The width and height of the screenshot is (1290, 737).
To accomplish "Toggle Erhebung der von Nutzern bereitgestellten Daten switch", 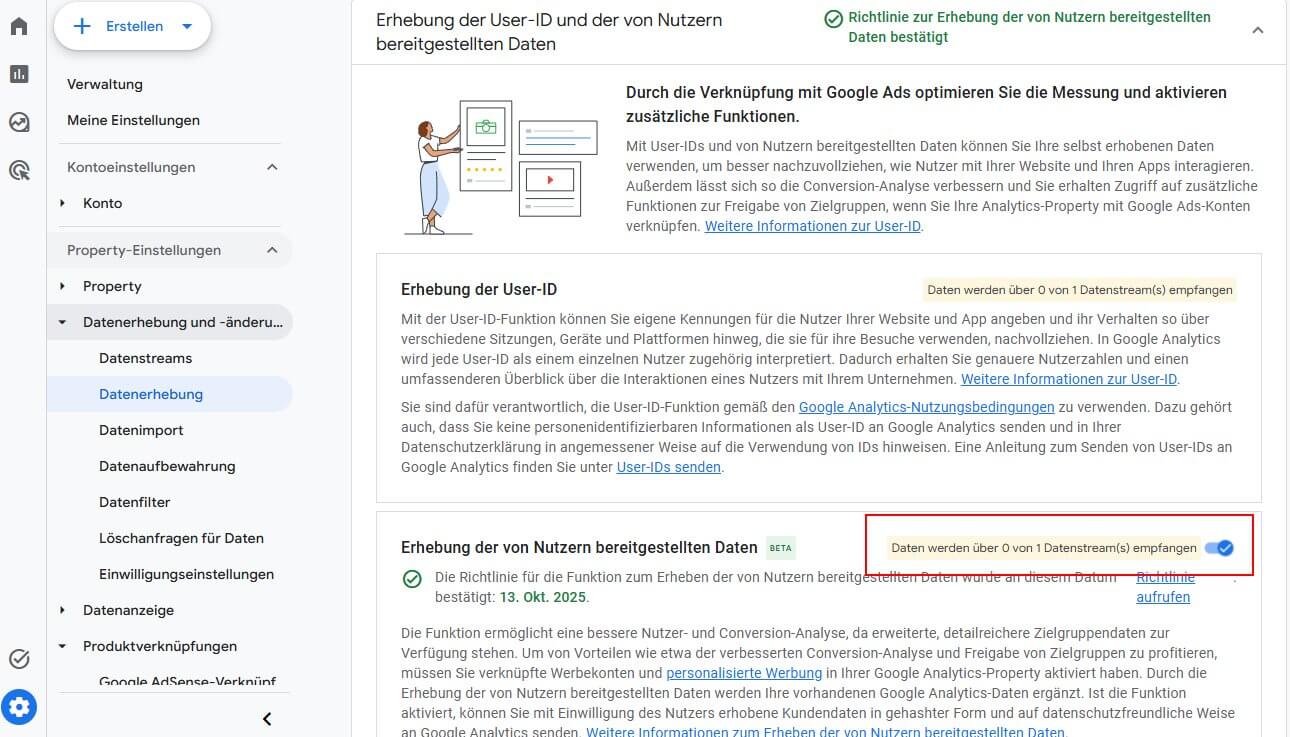I will [x=1220, y=548].
